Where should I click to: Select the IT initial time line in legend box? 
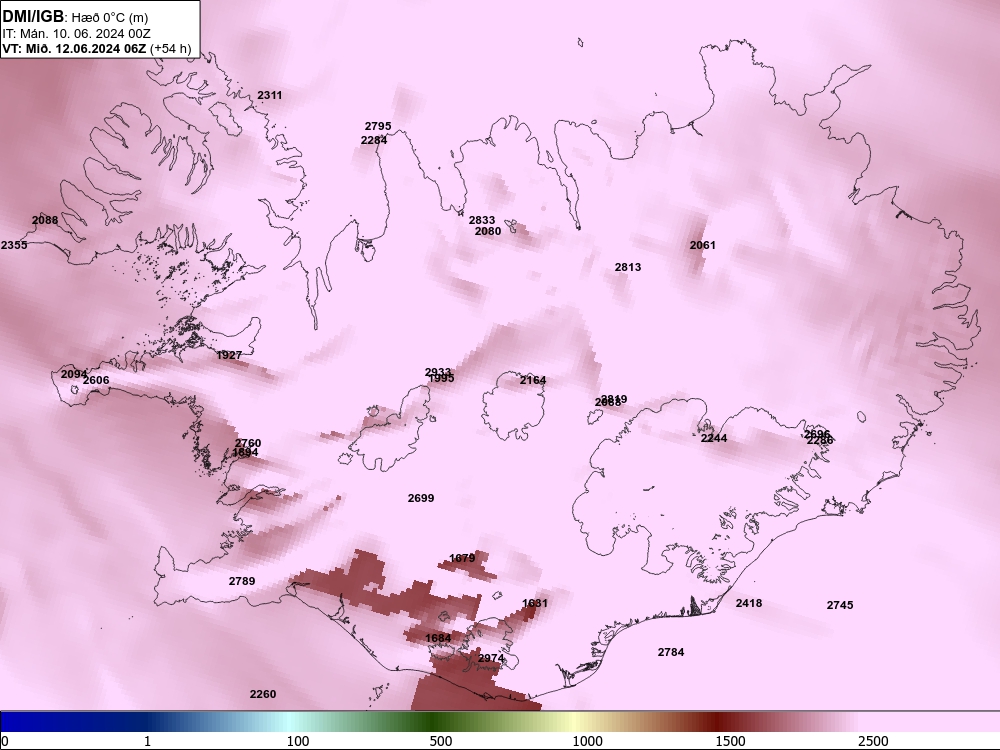coord(77,34)
